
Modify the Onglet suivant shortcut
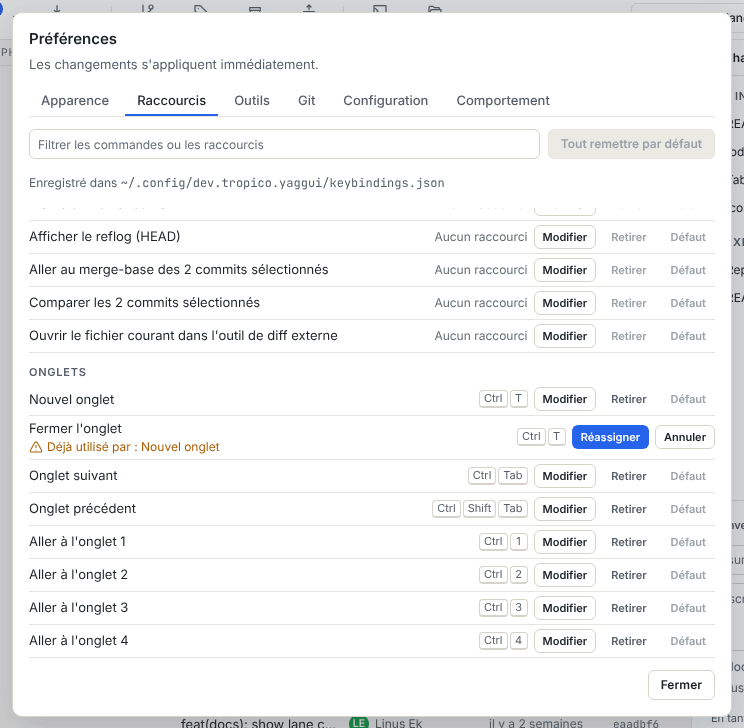[565, 476]
